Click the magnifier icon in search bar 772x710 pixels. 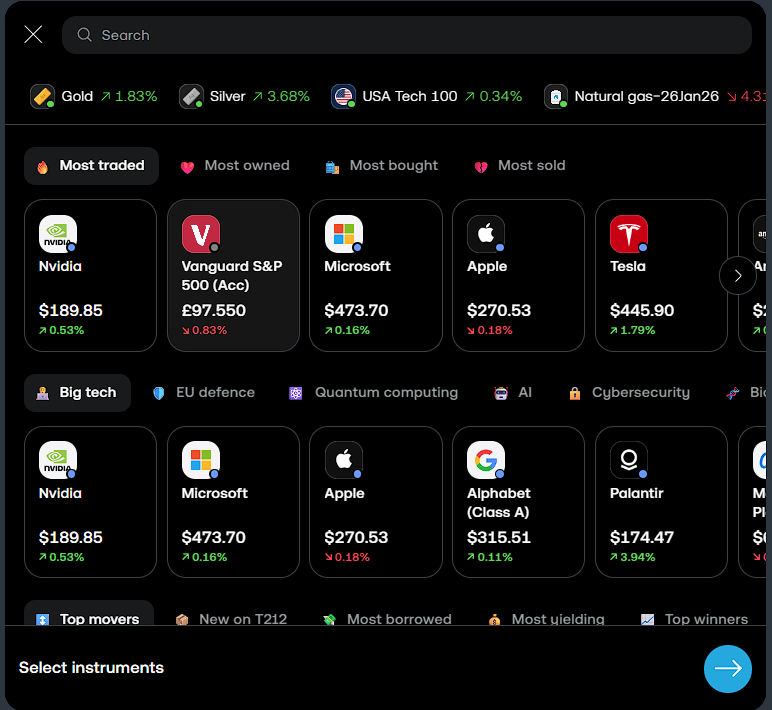(85, 34)
